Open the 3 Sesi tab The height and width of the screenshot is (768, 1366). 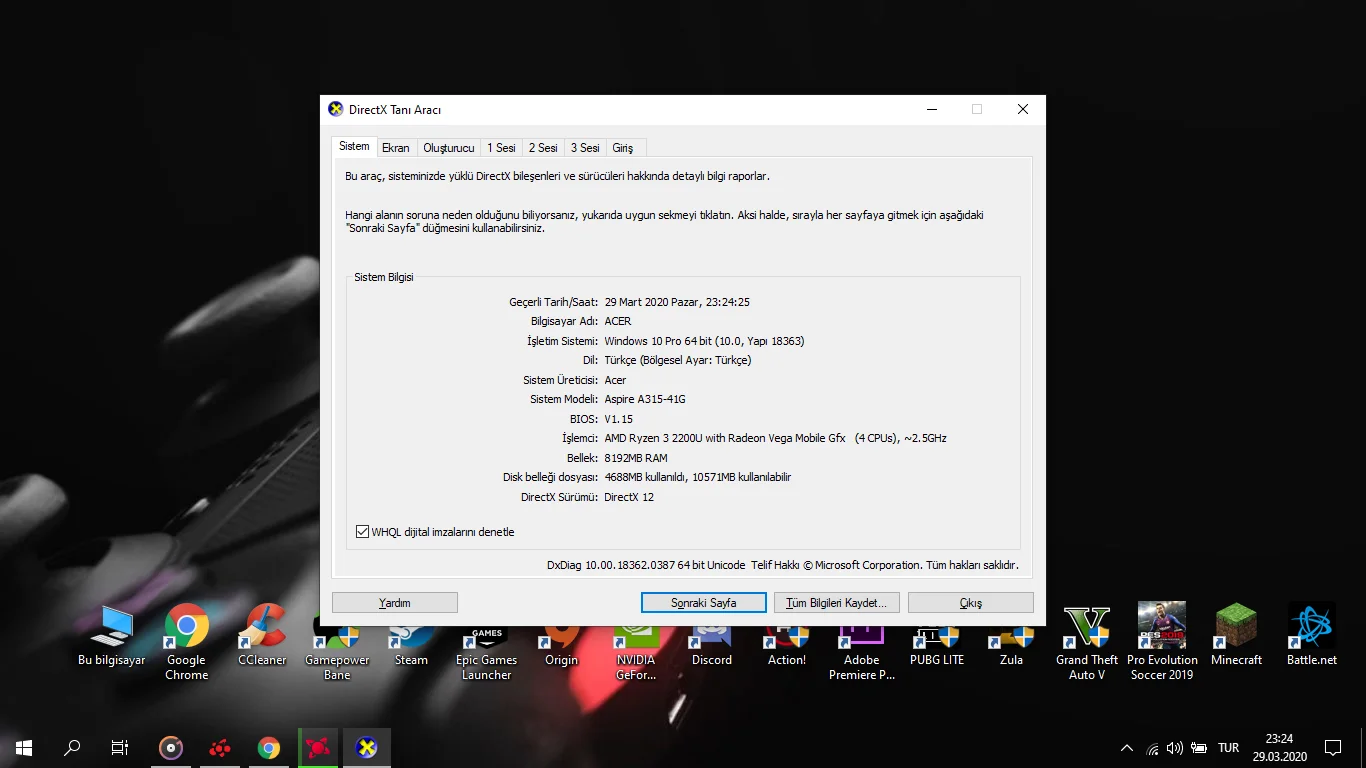pyautogui.click(x=586, y=148)
